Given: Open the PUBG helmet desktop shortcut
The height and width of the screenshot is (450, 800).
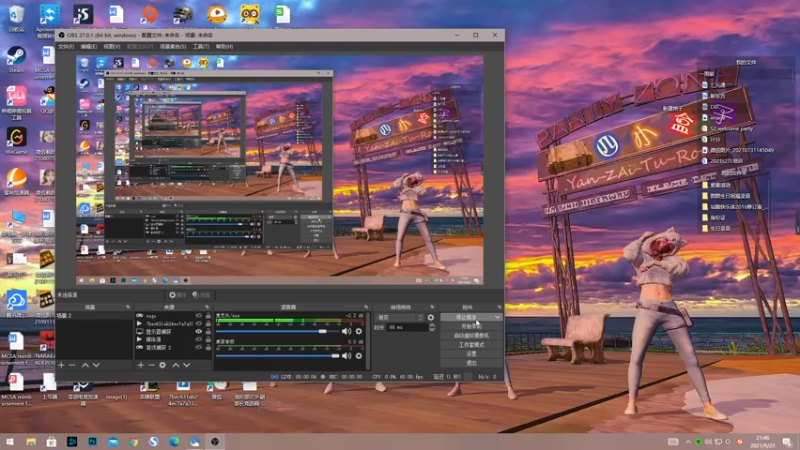Looking at the screenshot, I should (x=183, y=15).
